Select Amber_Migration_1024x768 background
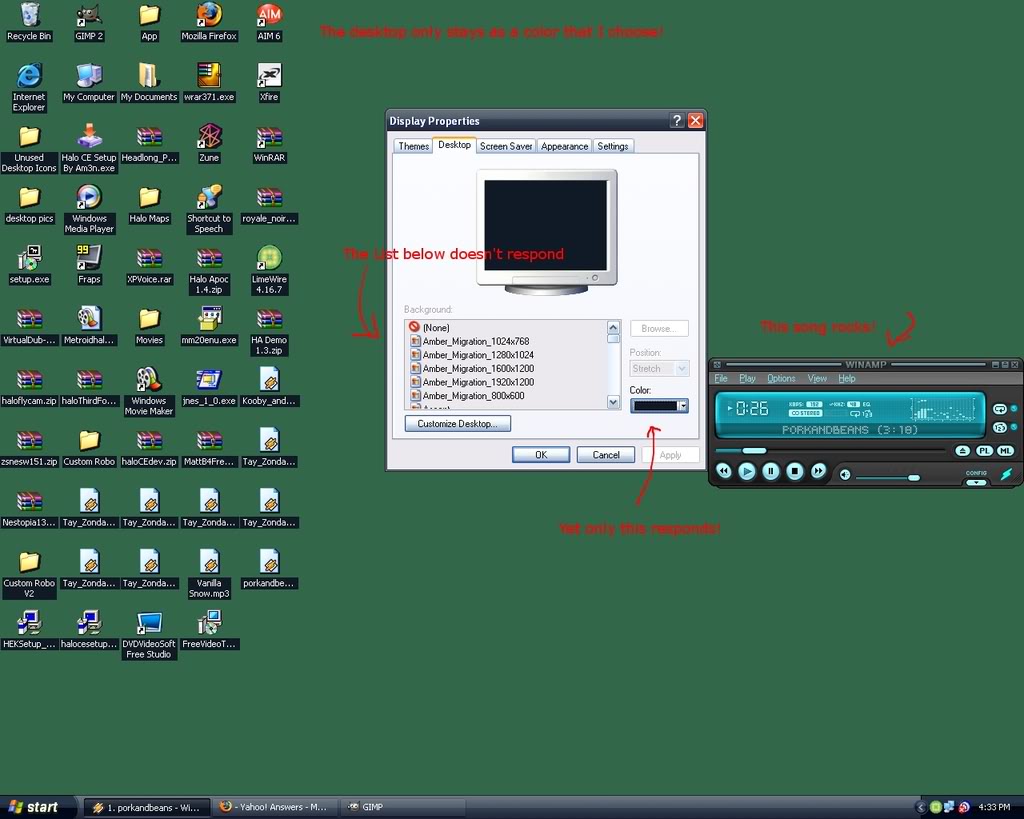This screenshot has height=819, width=1024. 506,341
